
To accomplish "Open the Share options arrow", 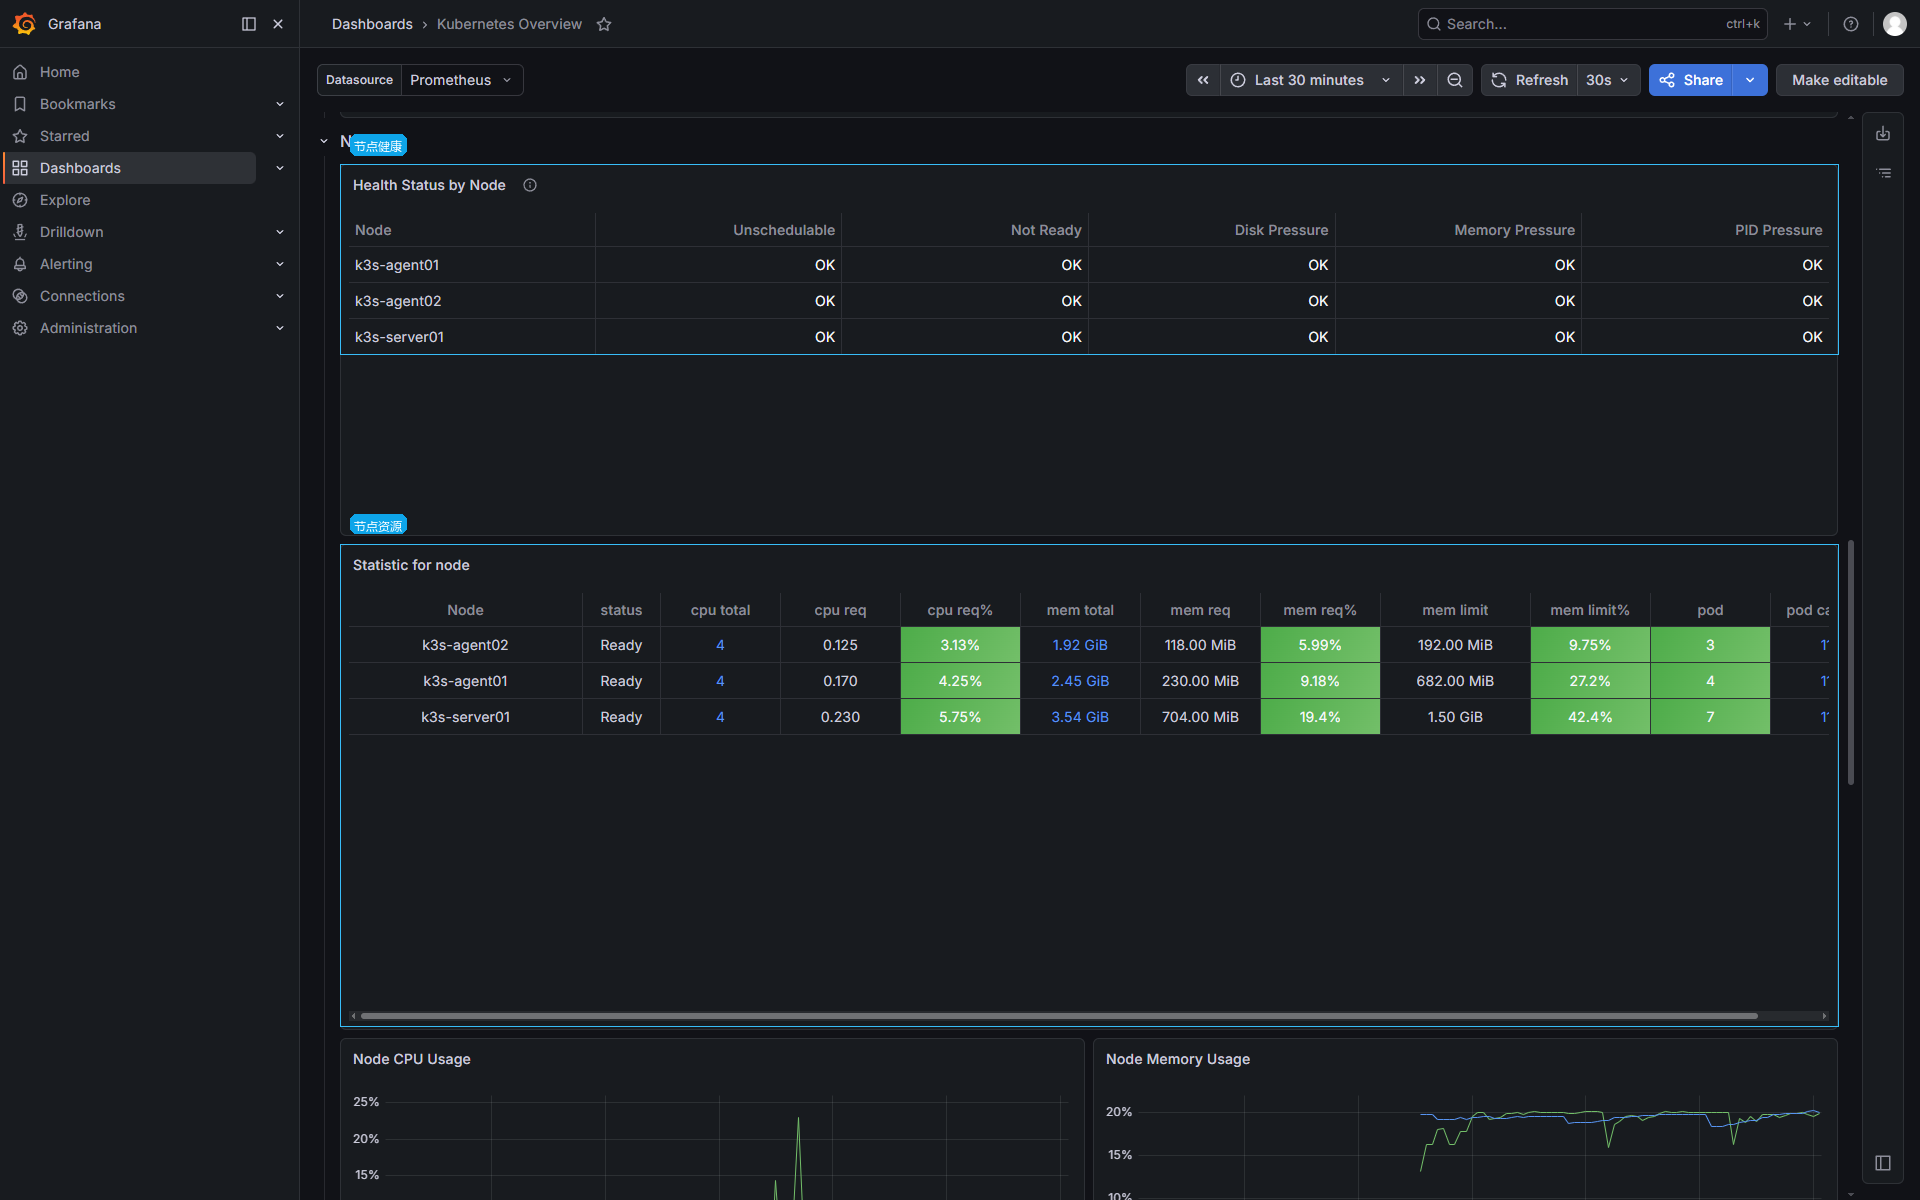I will (1751, 80).
